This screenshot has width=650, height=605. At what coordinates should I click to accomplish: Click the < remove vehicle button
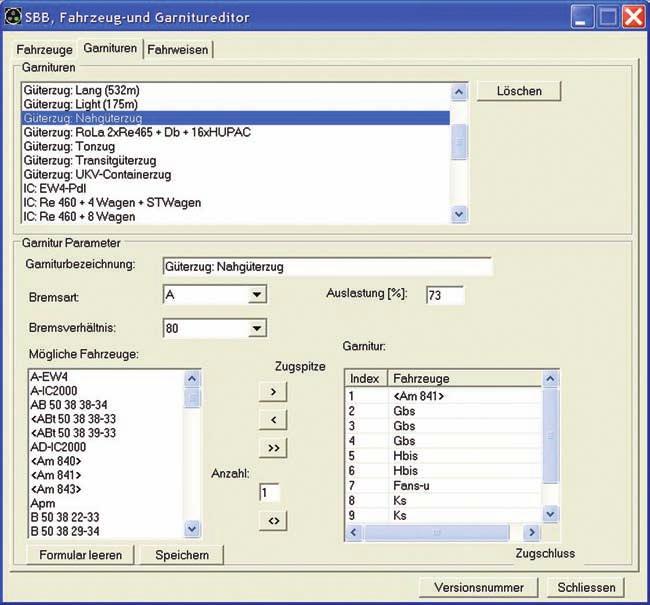click(273, 420)
